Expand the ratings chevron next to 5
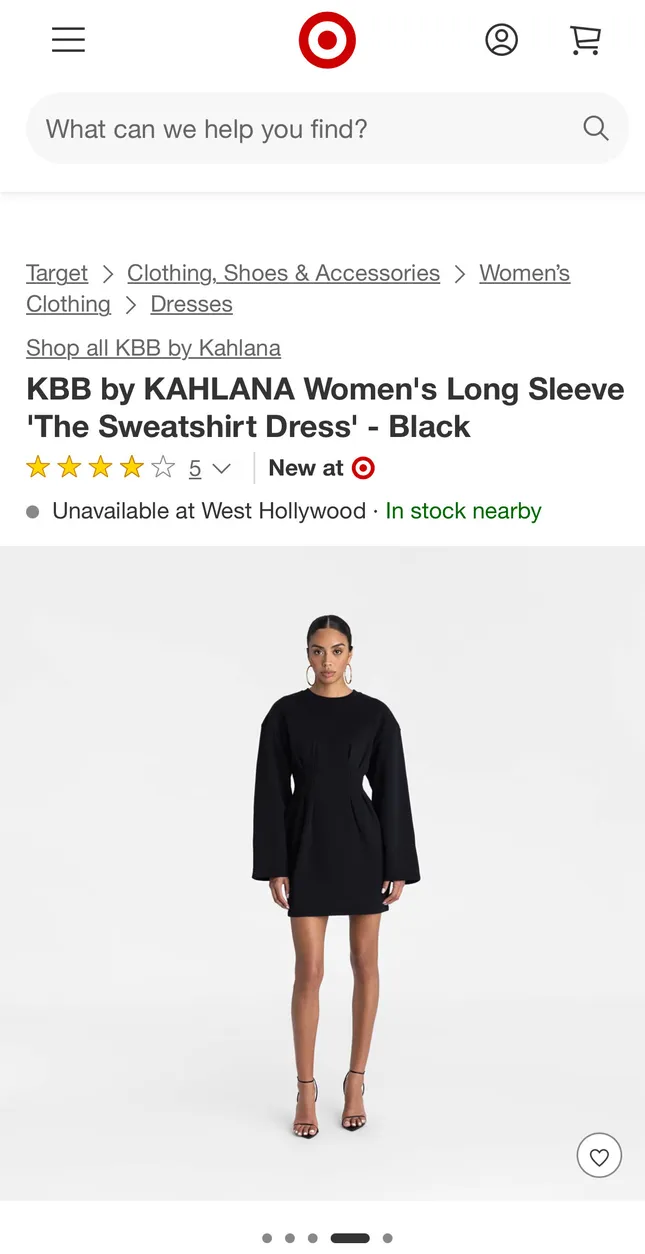Screen dimensions: 645x1254 [x=222, y=468]
